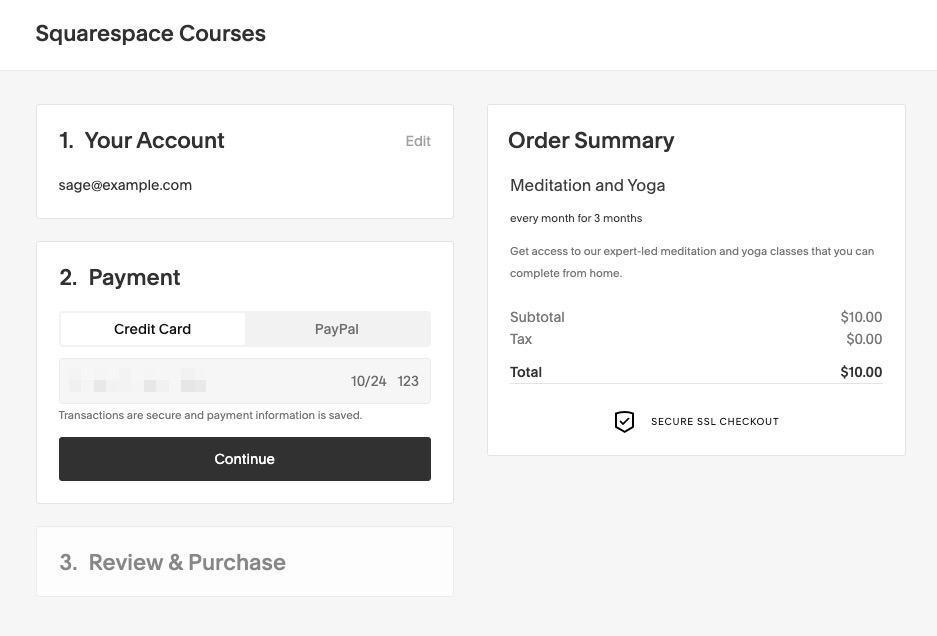This screenshot has width=937, height=636.
Task: Click the Payment step heading
Action: click(x=120, y=278)
